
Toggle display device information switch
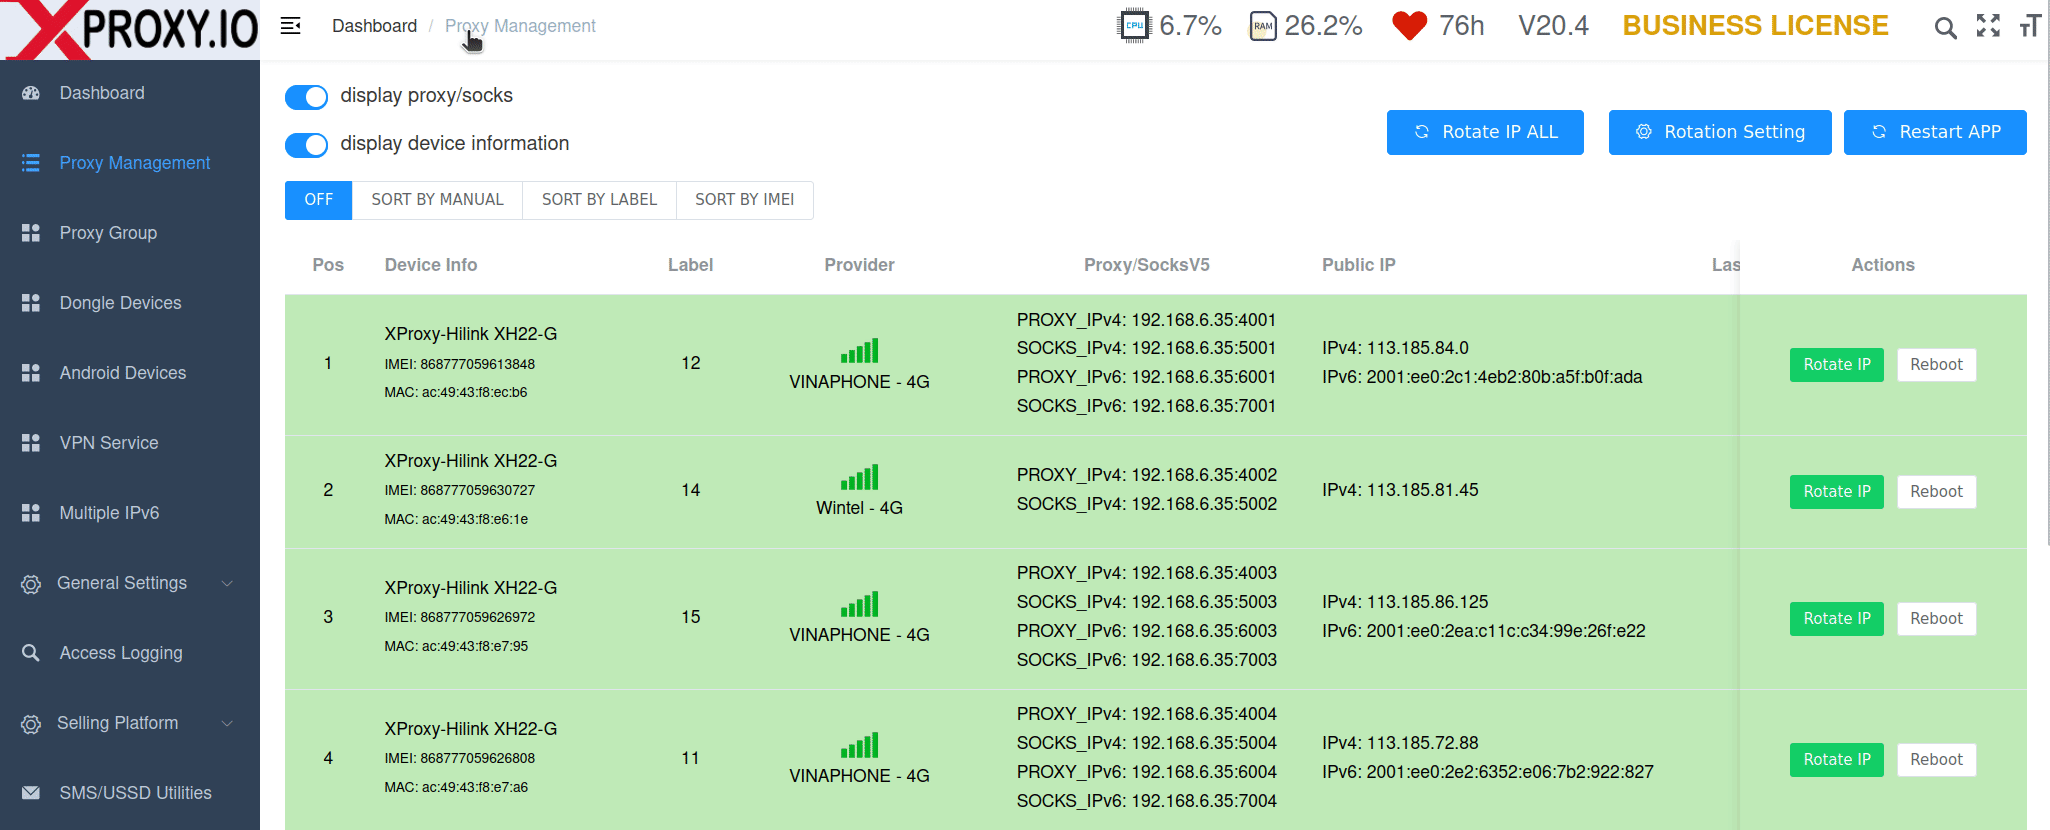(x=306, y=145)
